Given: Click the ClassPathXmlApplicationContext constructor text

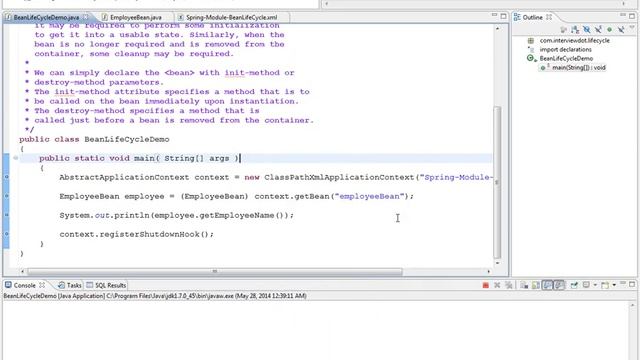Looking at the screenshot, I should (339, 177).
